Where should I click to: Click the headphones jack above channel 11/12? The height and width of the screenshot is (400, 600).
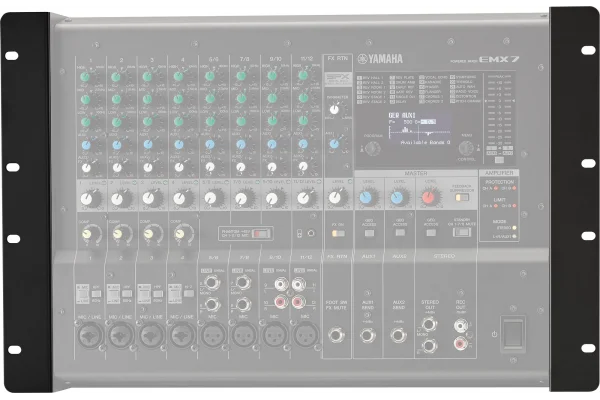(x=311, y=233)
